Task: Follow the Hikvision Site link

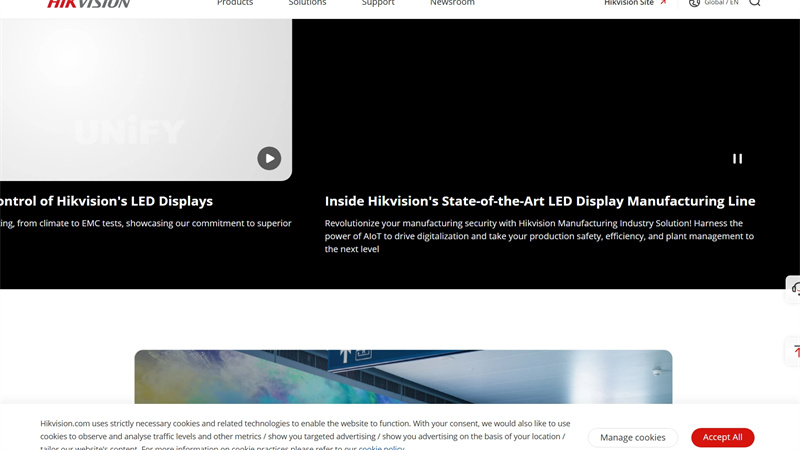Action: point(629,3)
